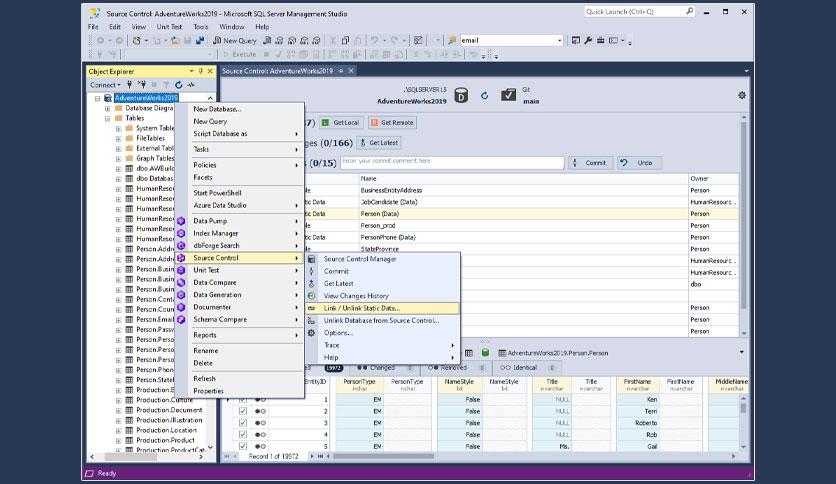Click the grid table view icon
836x484 pixels.
click(469, 353)
